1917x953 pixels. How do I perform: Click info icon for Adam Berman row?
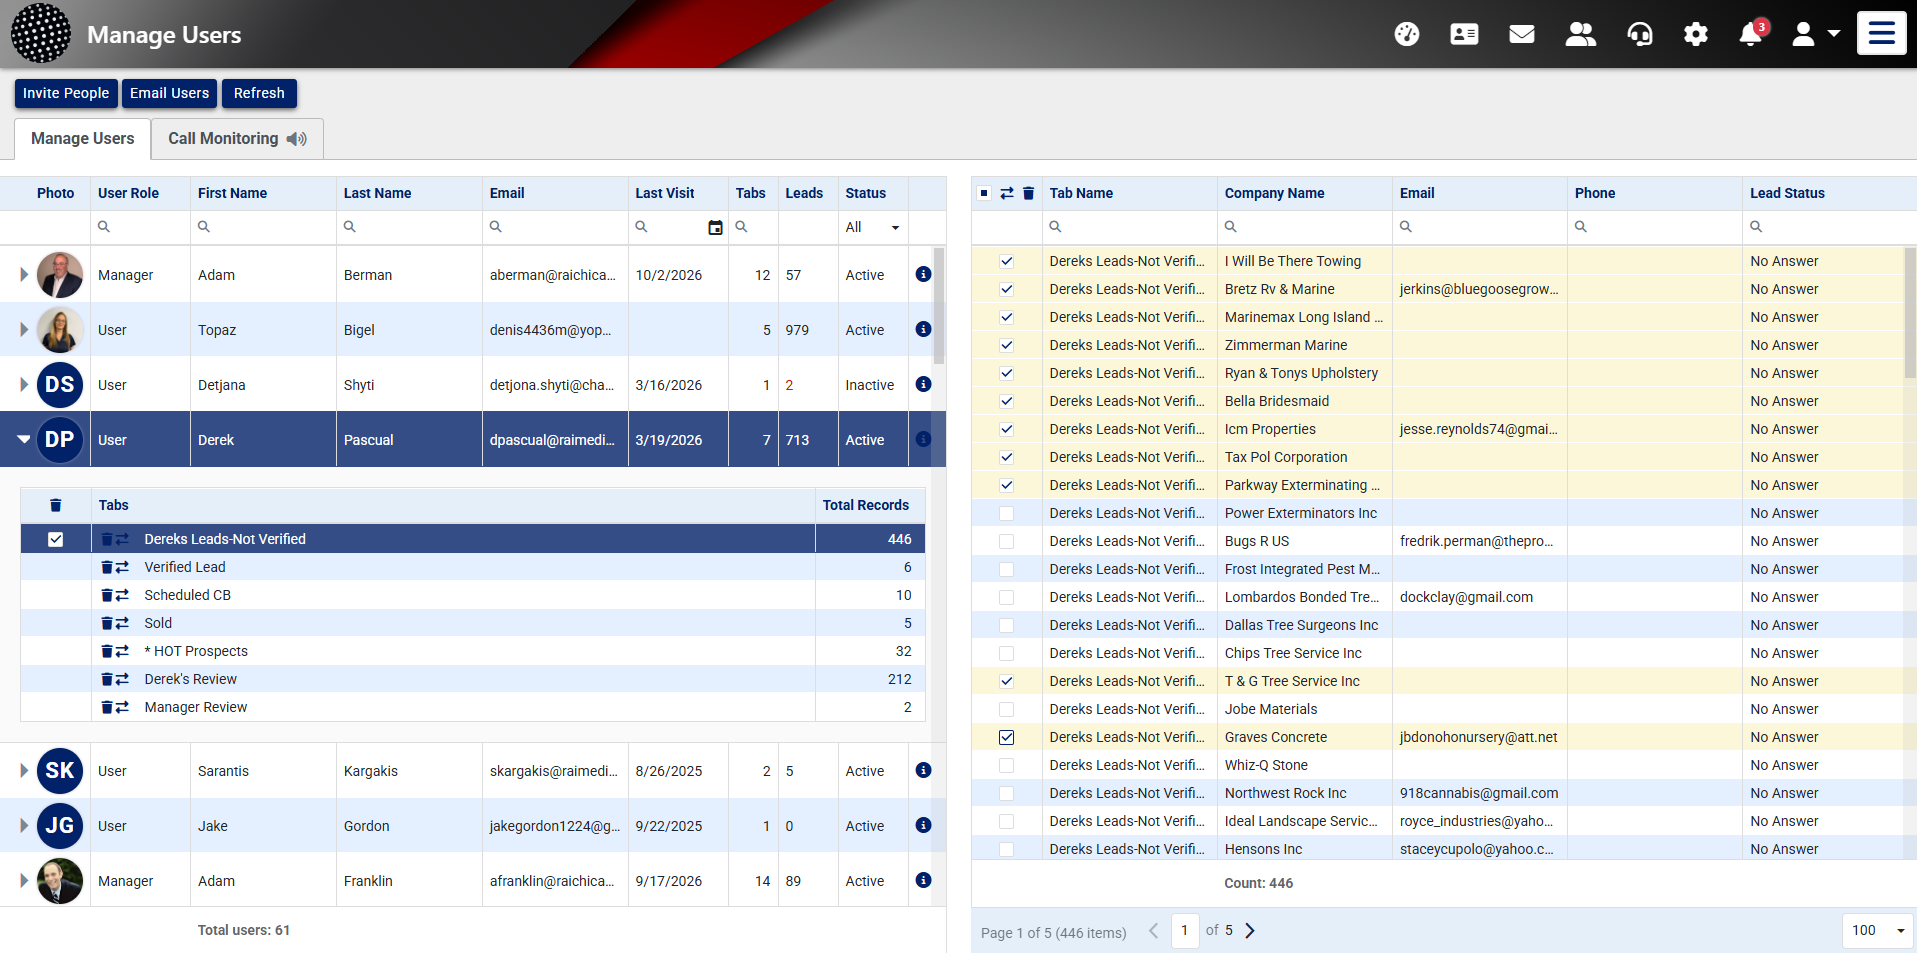pyautogui.click(x=923, y=274)
